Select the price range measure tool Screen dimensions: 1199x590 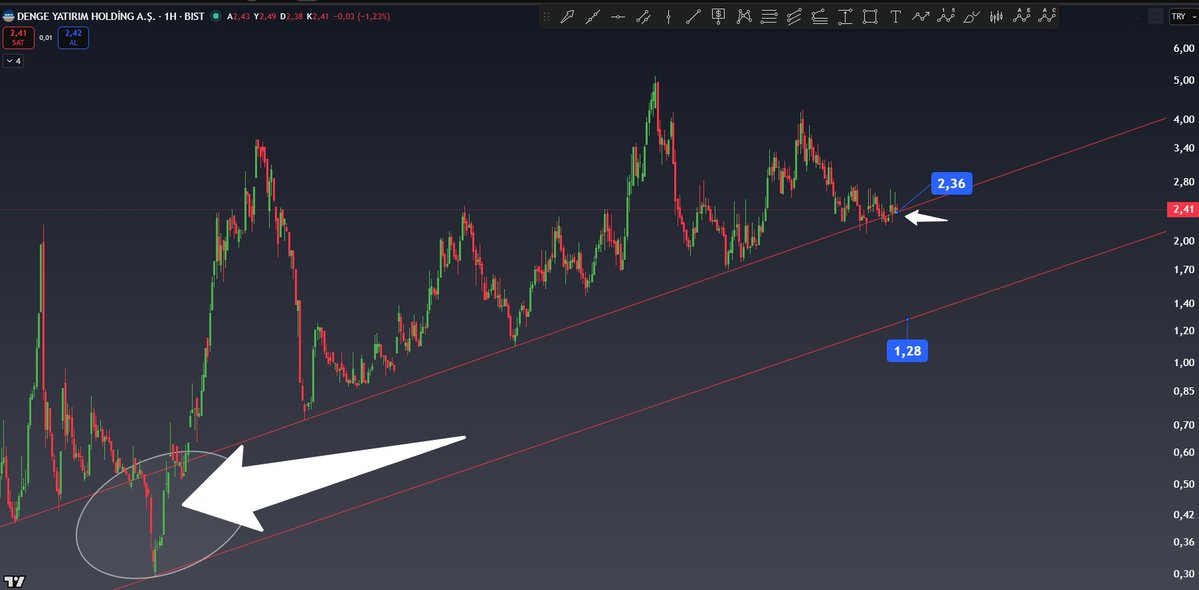click(845, 16)
